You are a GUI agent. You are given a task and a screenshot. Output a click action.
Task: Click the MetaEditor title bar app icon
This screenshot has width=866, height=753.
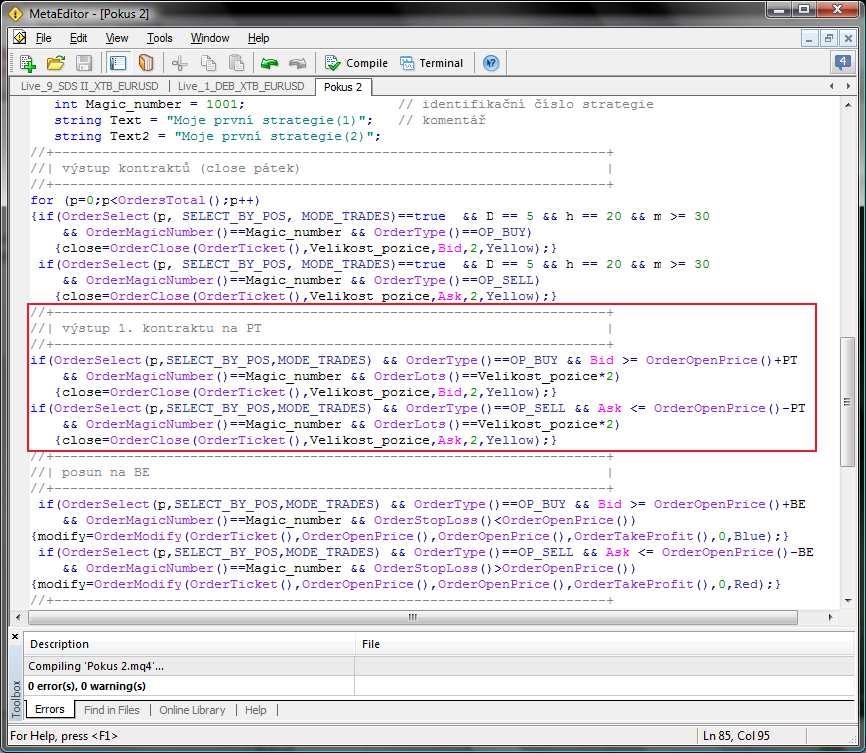coord(15,13)
